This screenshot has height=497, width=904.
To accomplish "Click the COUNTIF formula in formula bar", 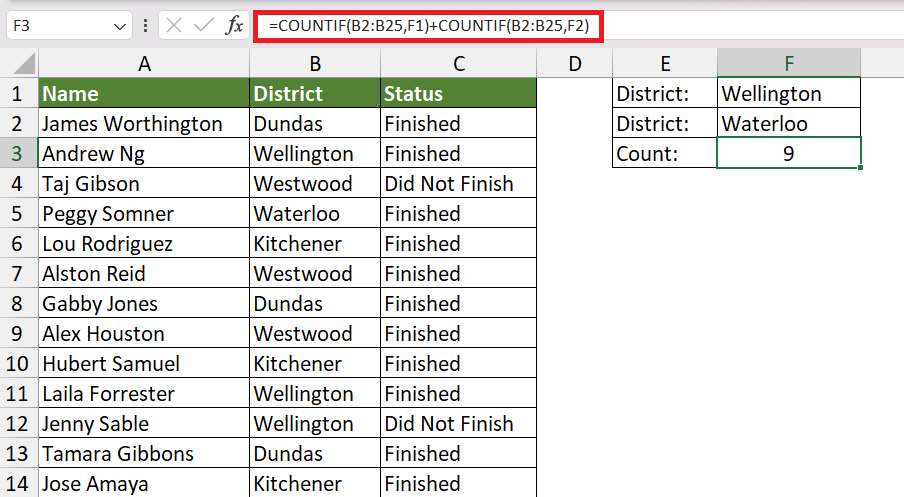I will click(428, 26).
